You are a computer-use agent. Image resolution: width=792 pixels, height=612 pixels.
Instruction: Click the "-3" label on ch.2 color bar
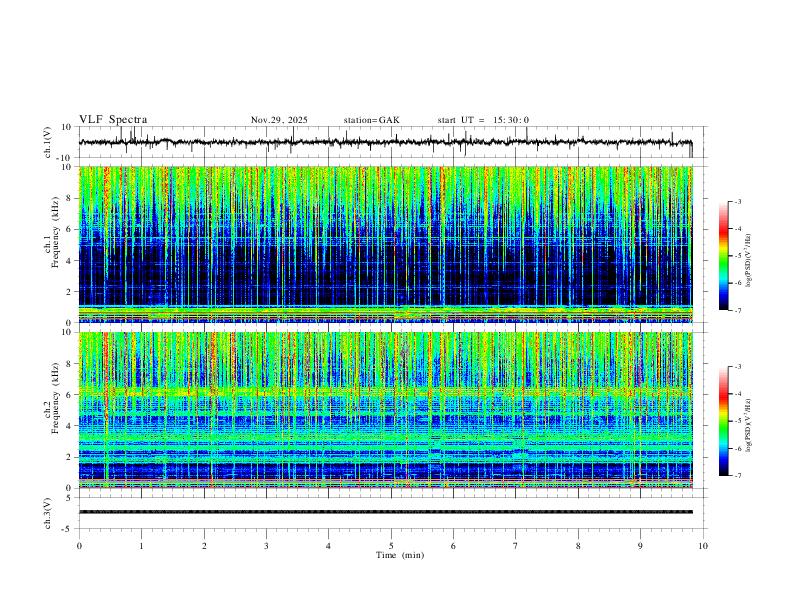click(738, 367)
